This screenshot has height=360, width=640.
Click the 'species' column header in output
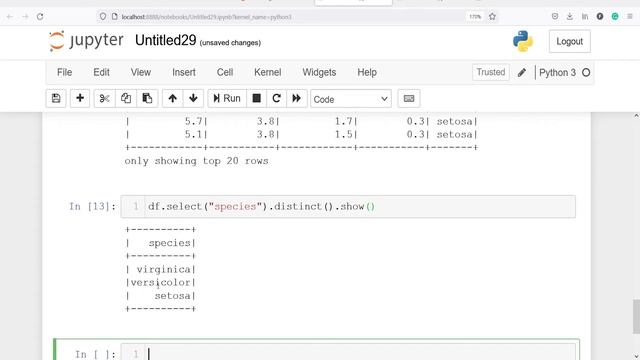point(169,243)
